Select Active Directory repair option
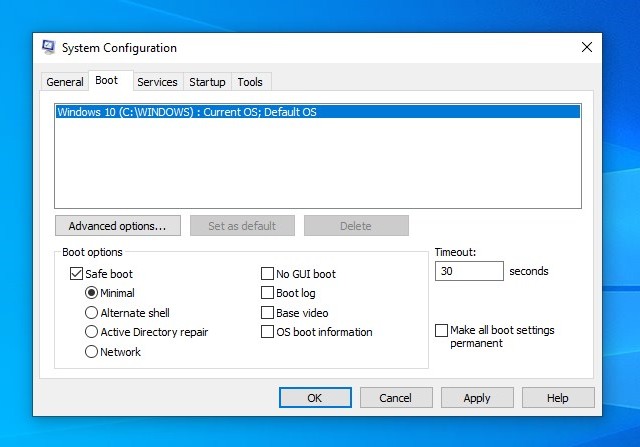The height and width of the screenshot is (447, 640). click(91, 332)
